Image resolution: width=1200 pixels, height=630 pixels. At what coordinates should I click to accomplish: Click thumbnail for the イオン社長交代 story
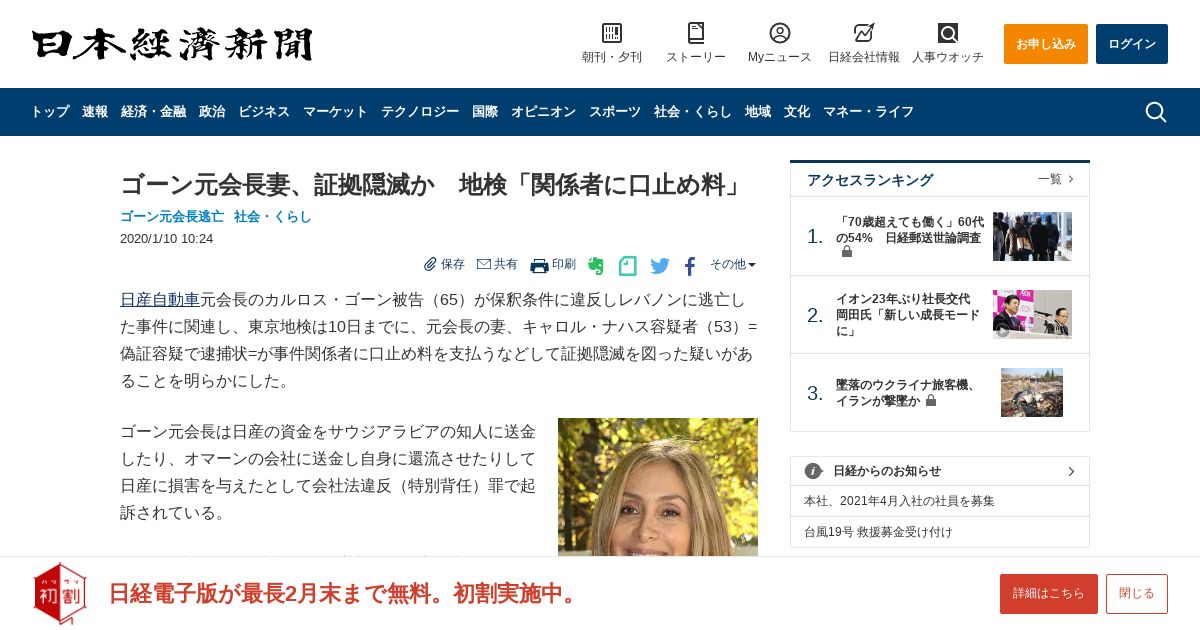[x=1032, y=314]
